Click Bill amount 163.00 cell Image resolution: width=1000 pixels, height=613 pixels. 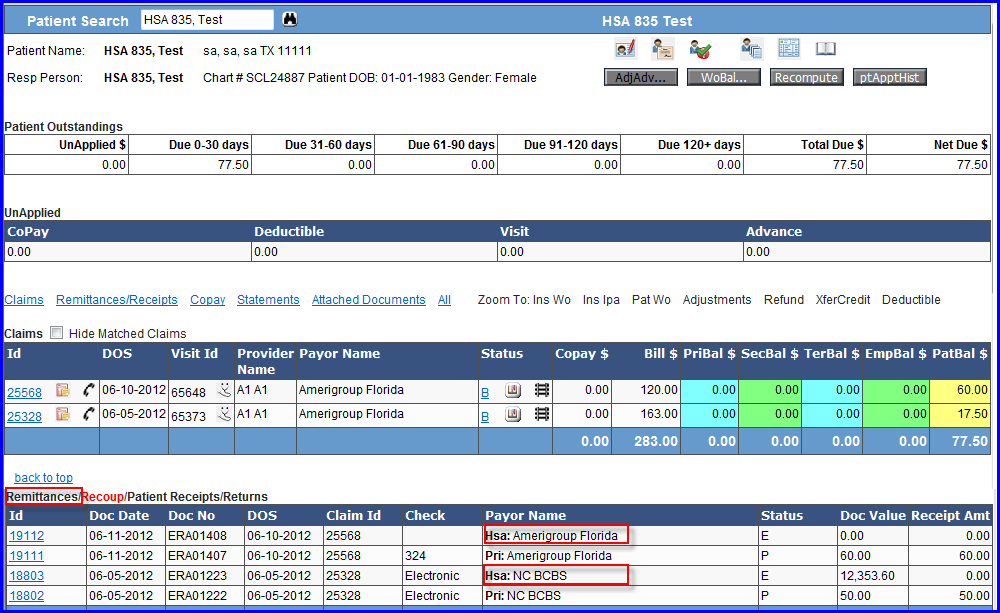coord(645,414)
